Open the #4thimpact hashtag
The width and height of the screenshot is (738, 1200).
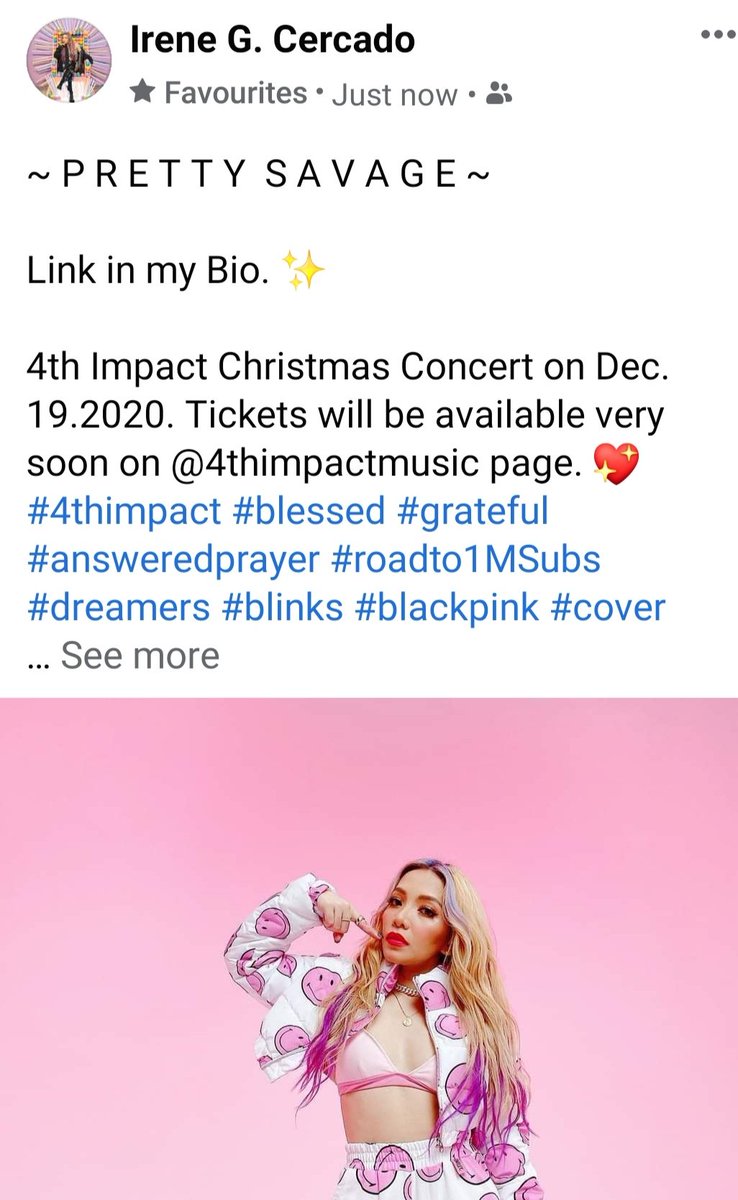point(125,511)
